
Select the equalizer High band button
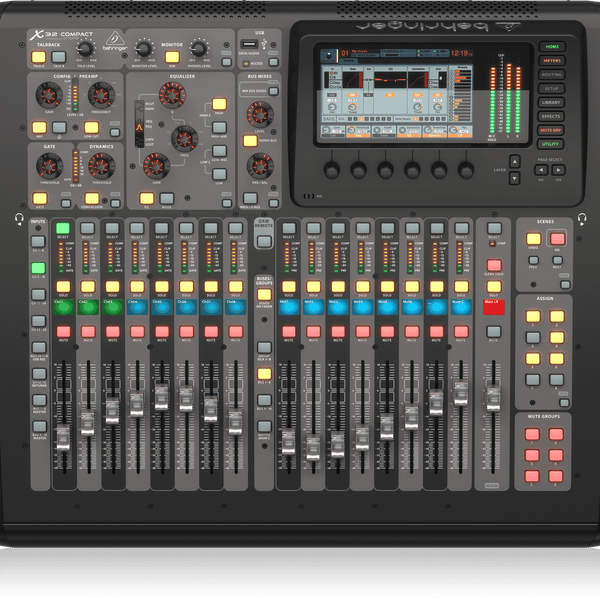pos(219,104)
